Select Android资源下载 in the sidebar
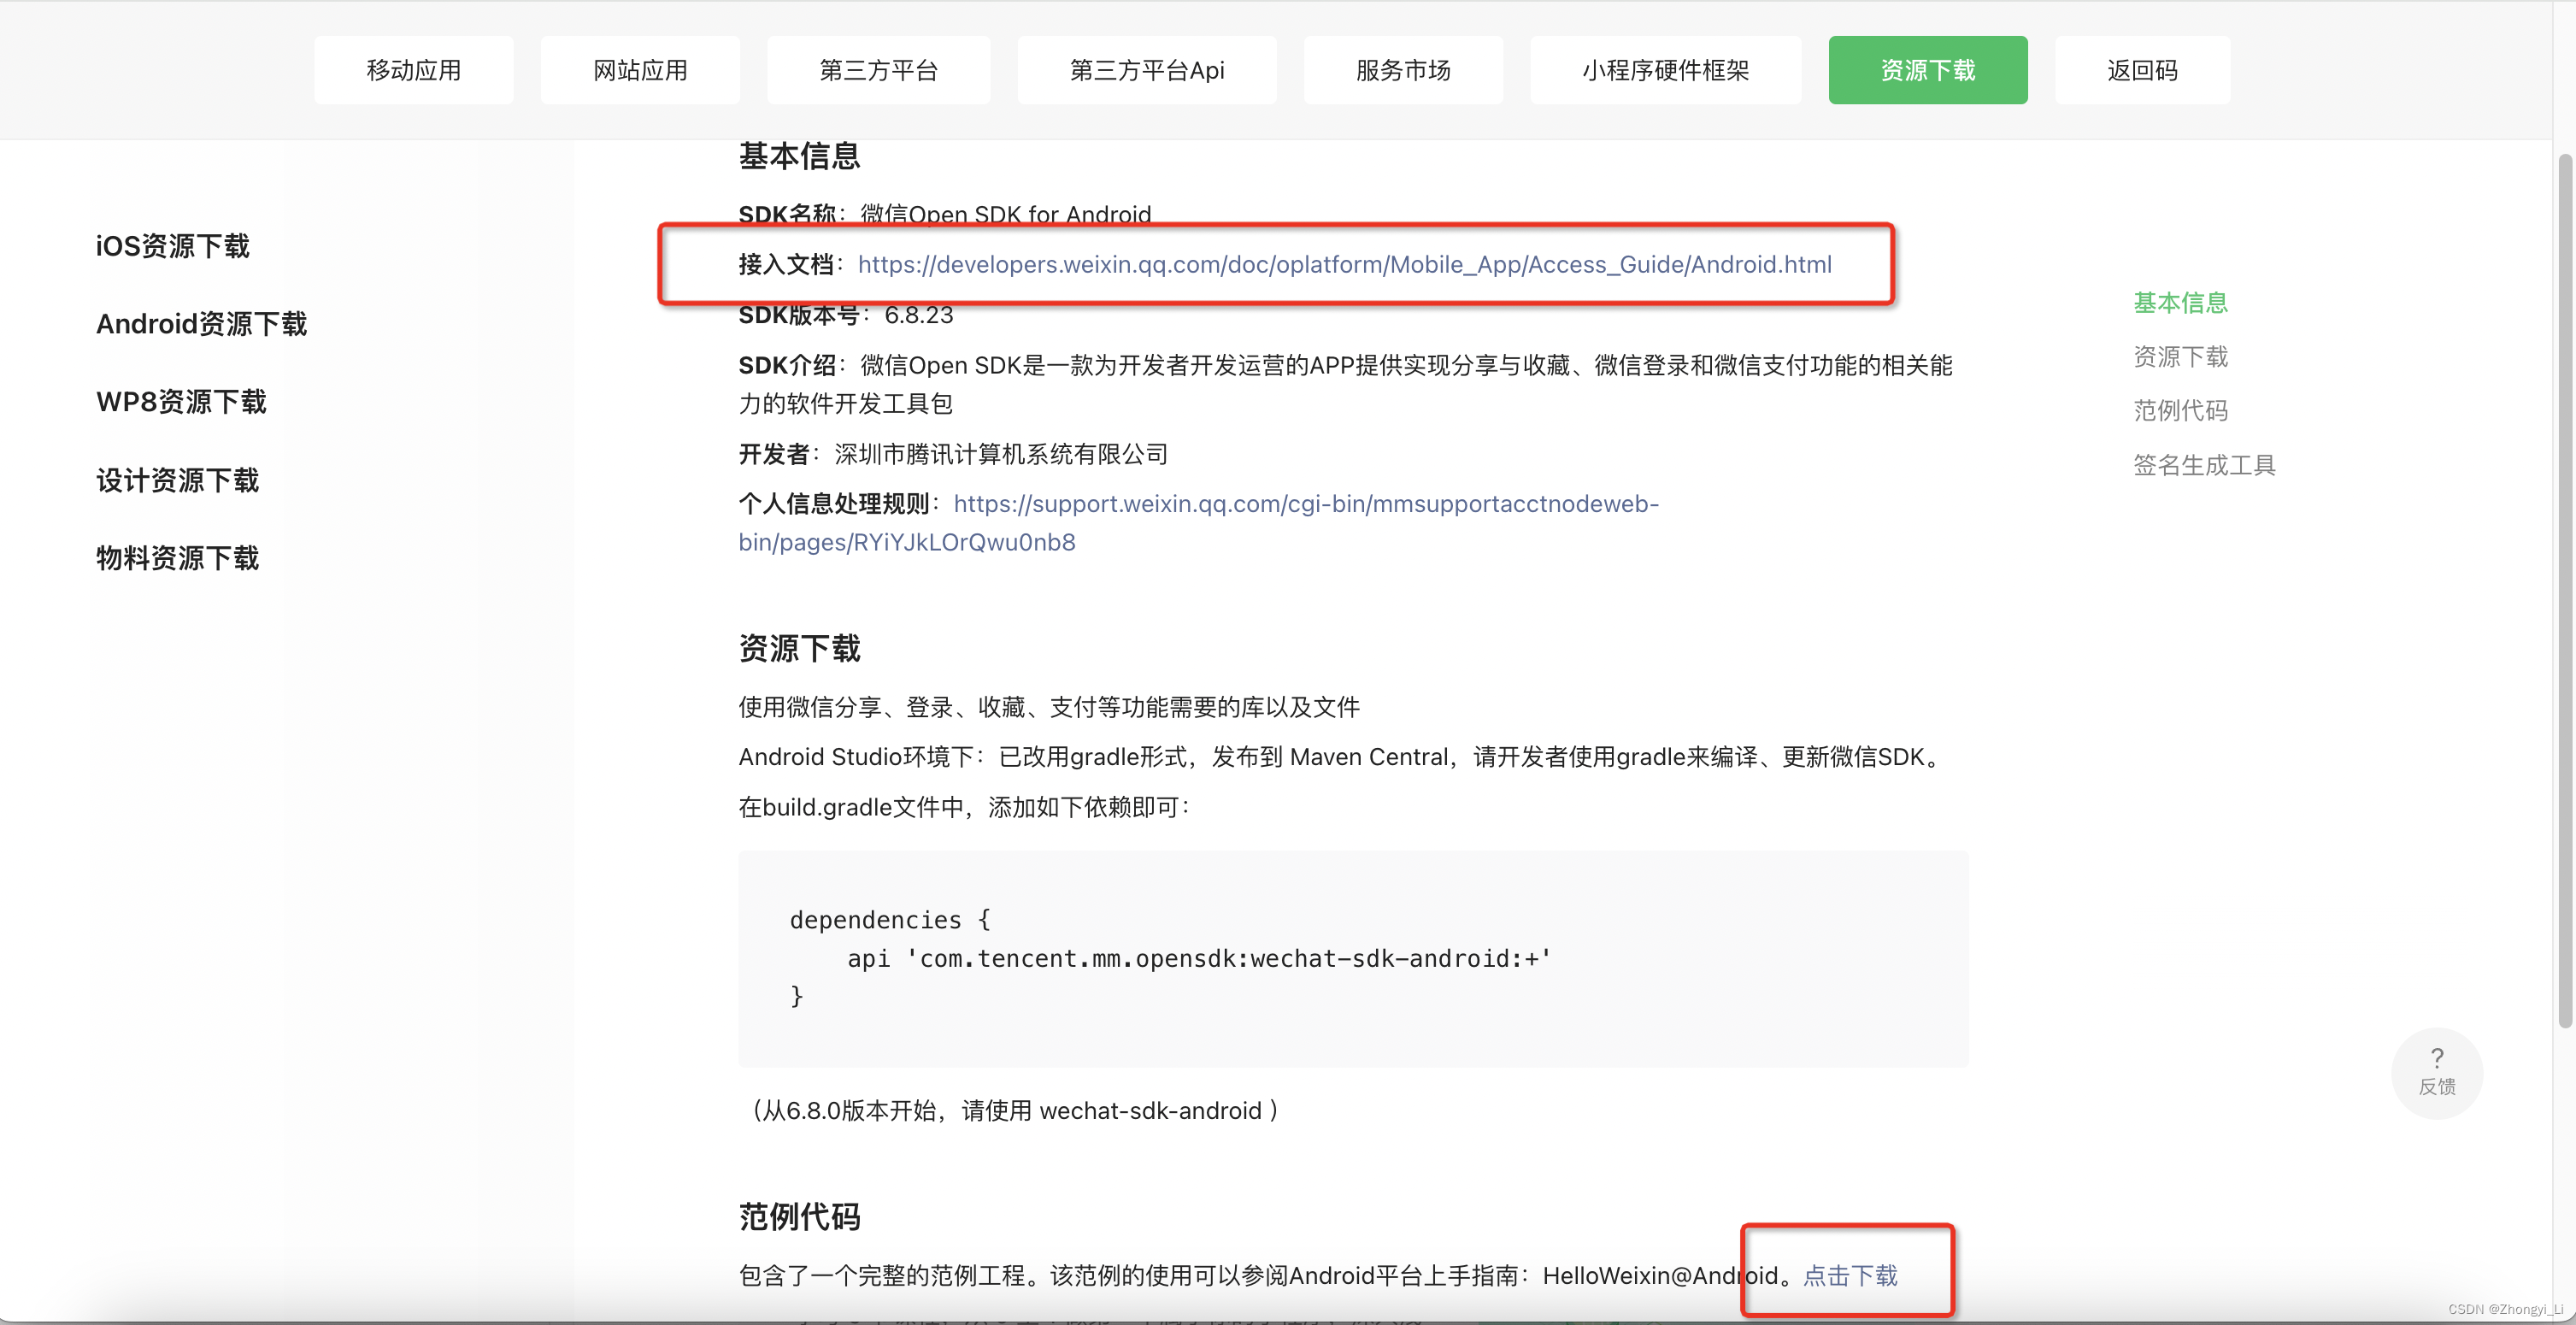2576x1325 pixels. tap(201, 324)
